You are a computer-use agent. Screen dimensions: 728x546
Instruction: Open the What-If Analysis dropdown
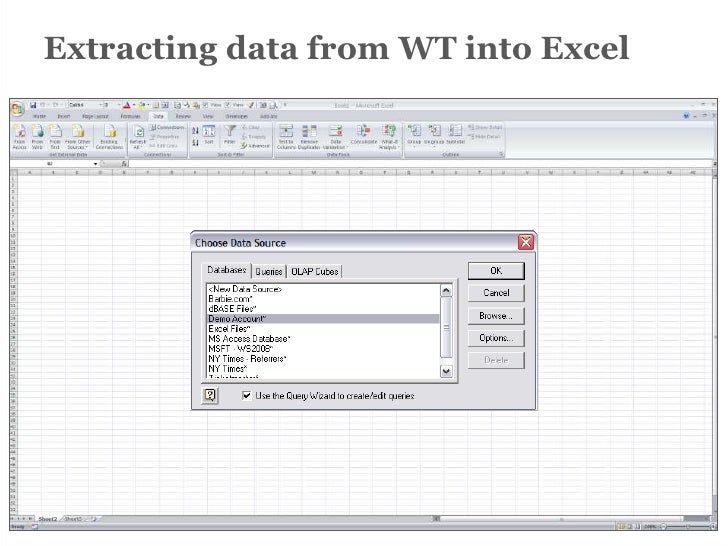tap(389, 137)
